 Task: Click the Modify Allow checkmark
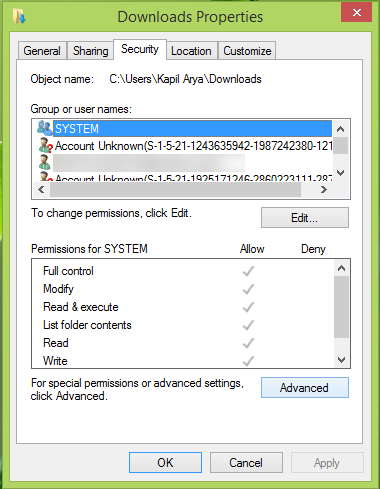coord(248,289)
